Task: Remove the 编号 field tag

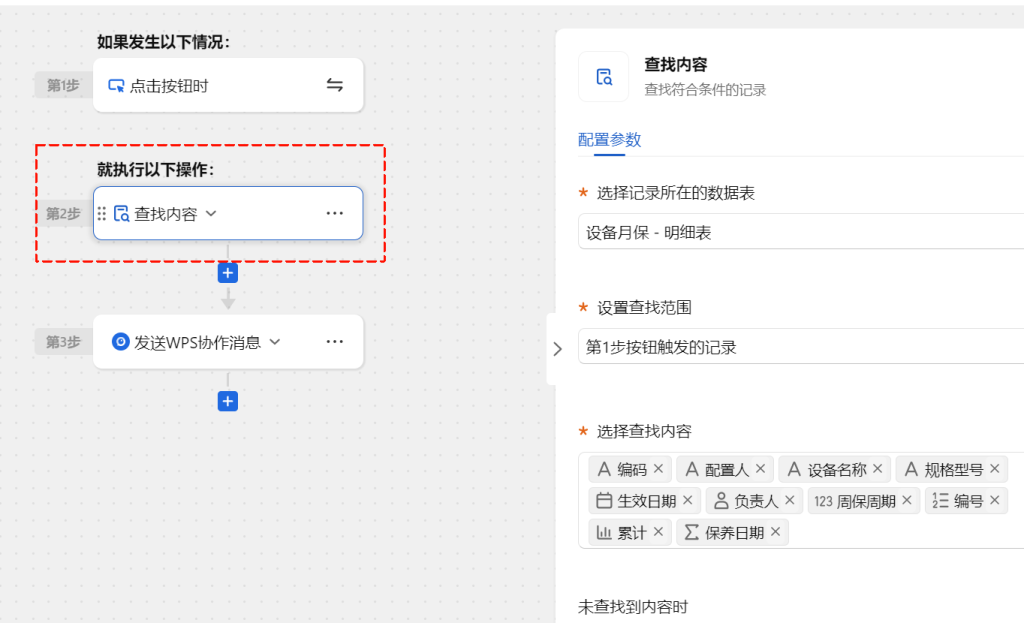Action: pyautogui.click(x=995, y=500)
